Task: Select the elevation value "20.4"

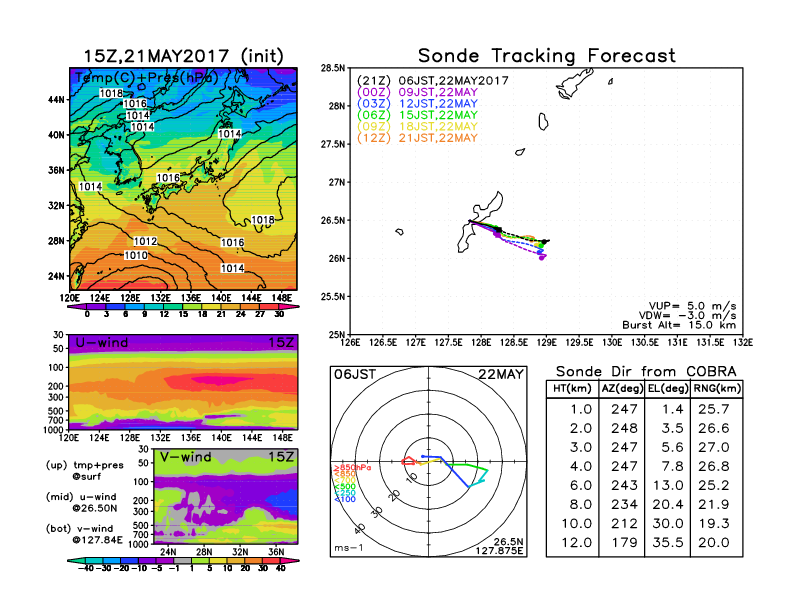Action: coord(668,504)
